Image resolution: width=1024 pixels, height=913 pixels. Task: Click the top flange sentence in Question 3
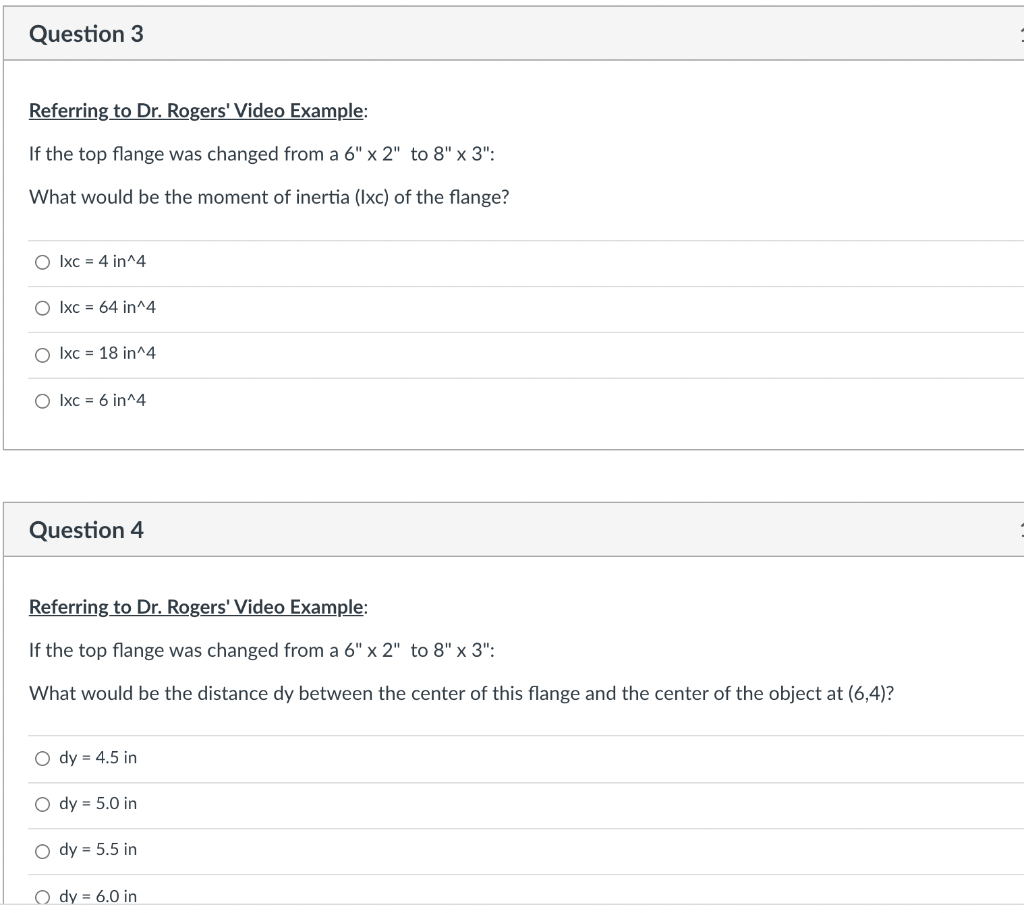click(x=262, y=154)
